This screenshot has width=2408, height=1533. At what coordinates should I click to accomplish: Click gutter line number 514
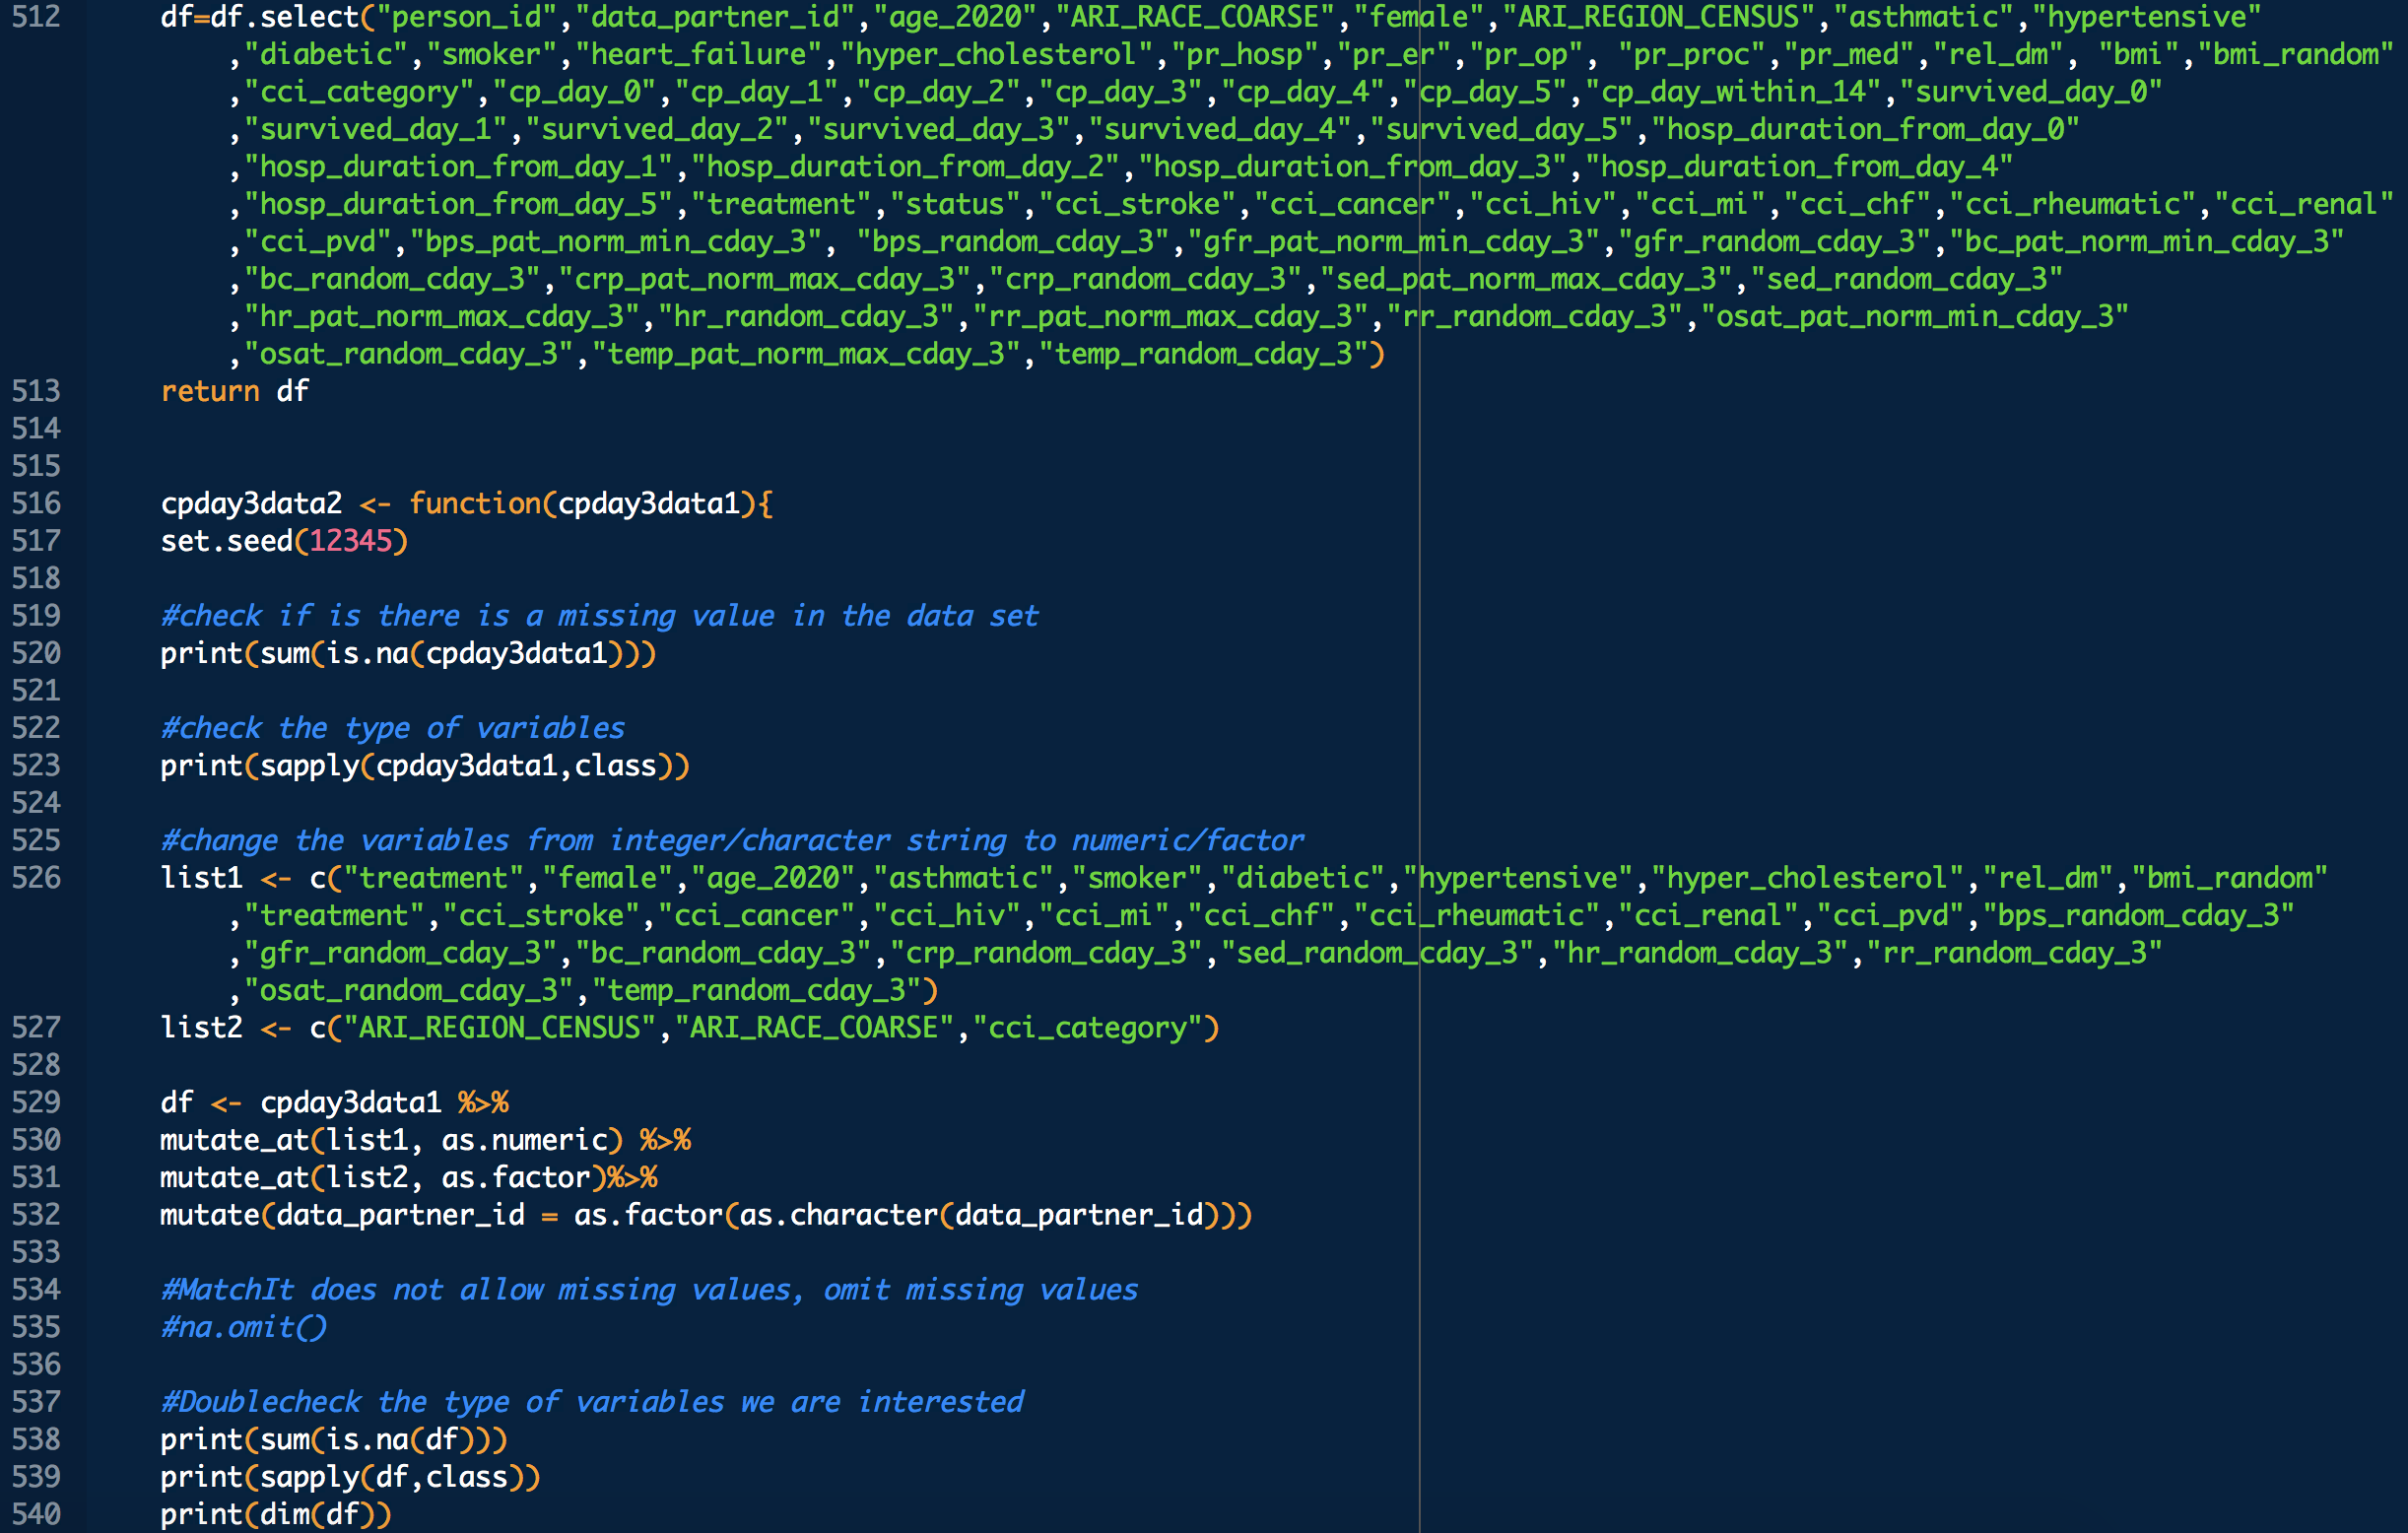click(x=36, y=429)
